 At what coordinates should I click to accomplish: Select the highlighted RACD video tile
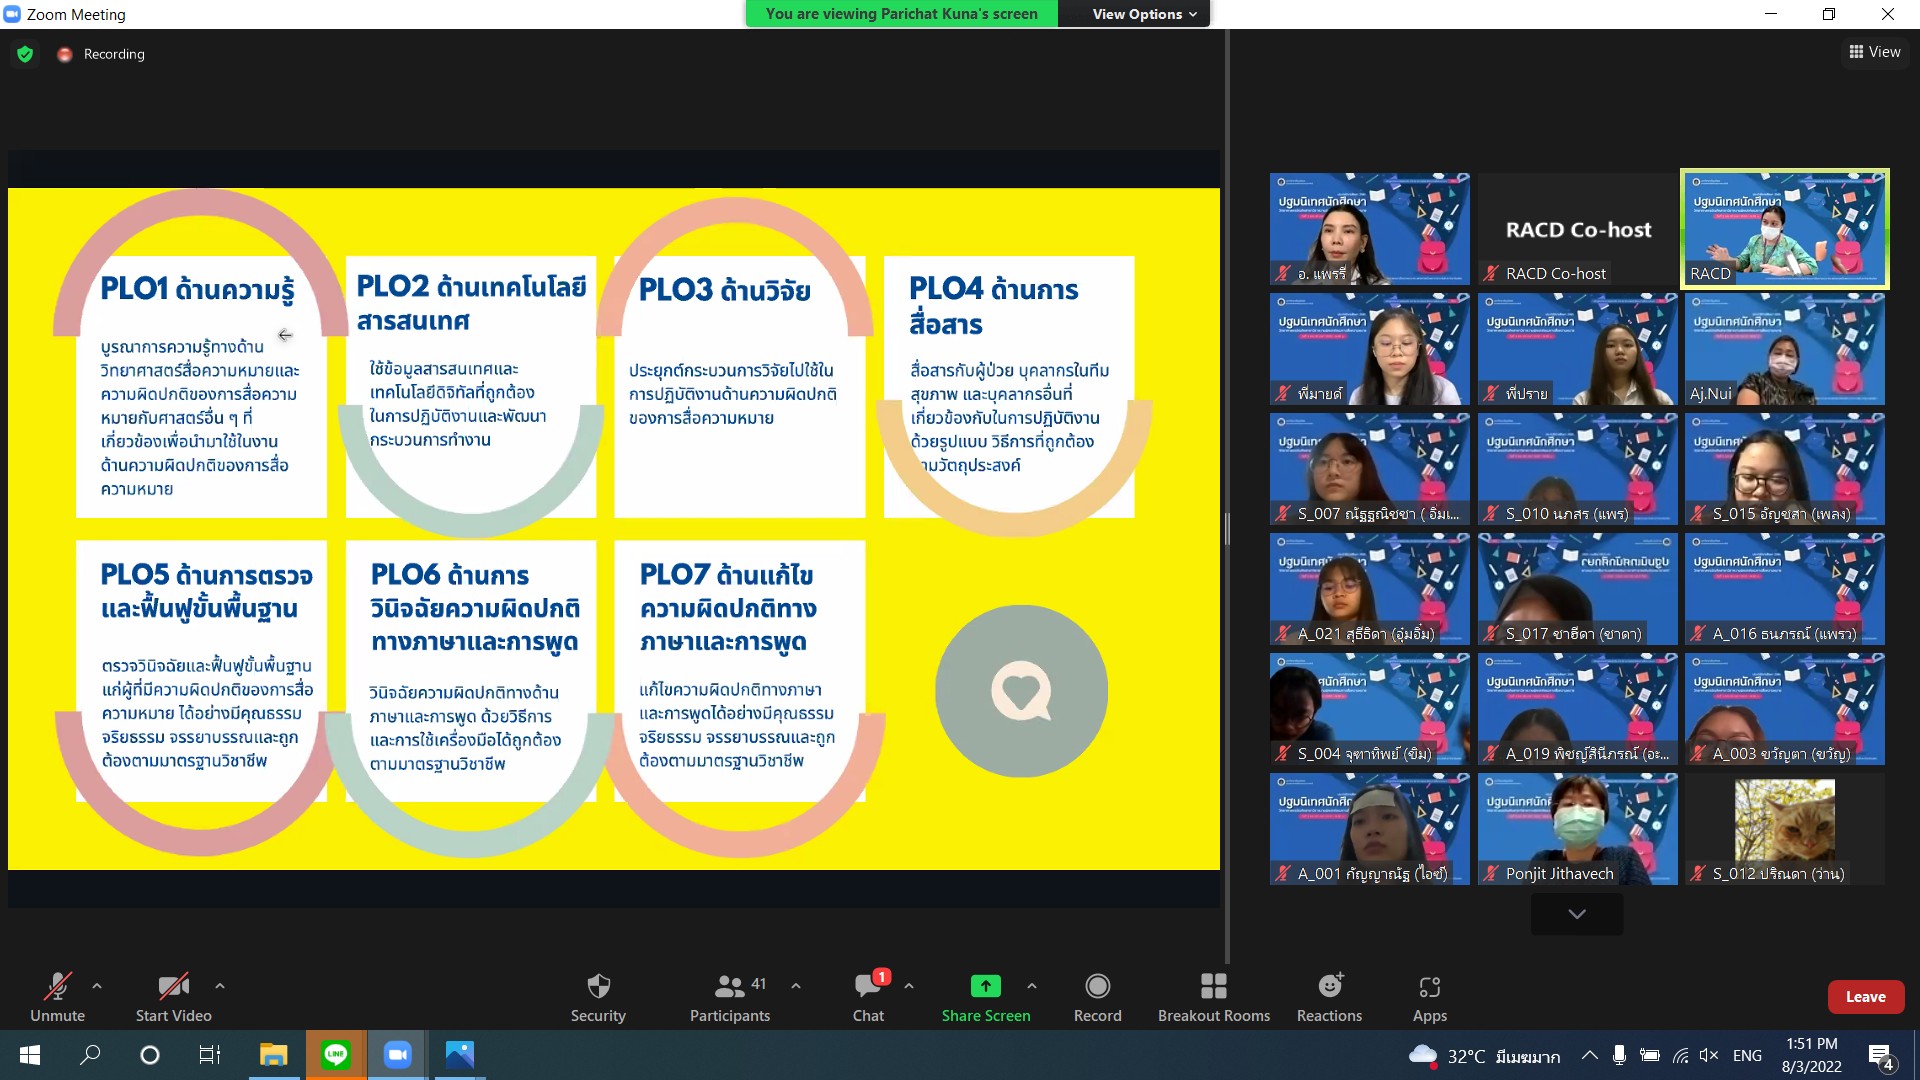pyautogui.click(x=1785, y=229)
